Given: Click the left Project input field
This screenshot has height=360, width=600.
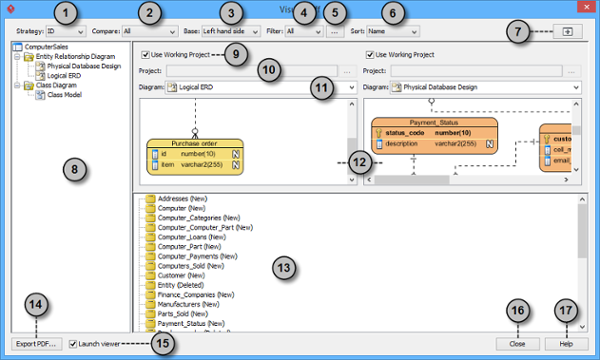Looking at the screenshot, I should [x=252, y=71].
